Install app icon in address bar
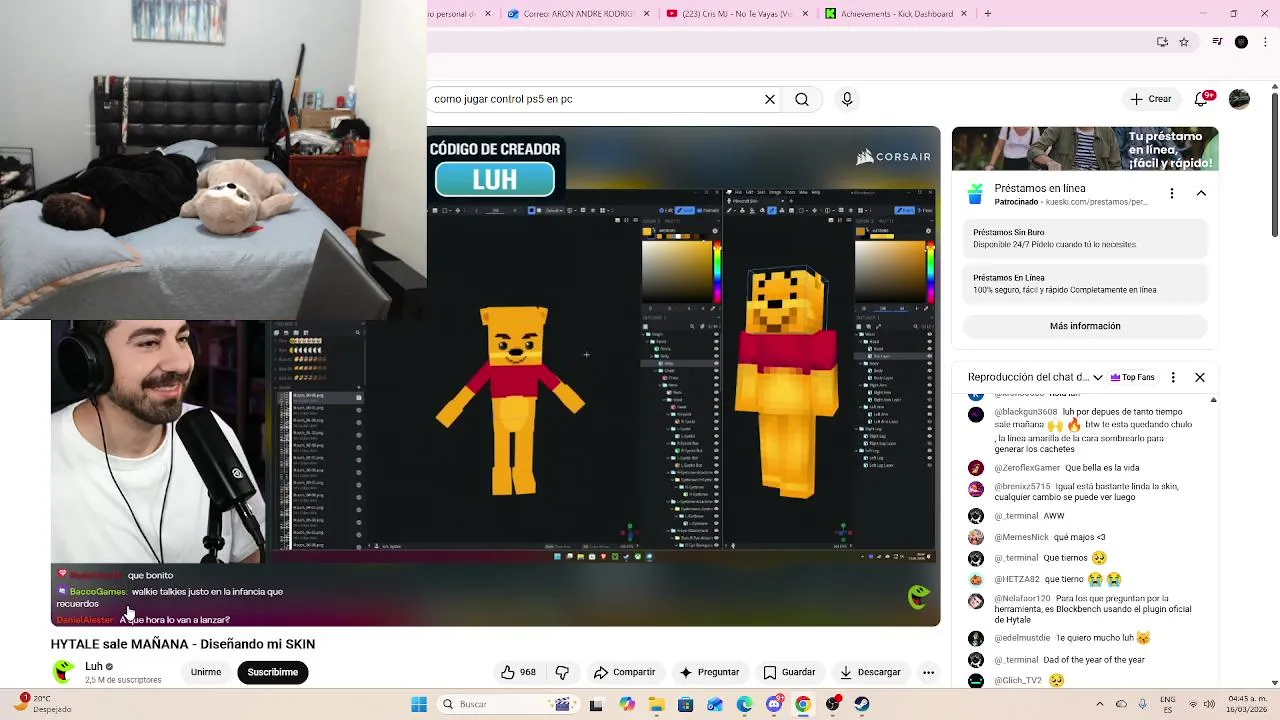 tap(1162, 42)
